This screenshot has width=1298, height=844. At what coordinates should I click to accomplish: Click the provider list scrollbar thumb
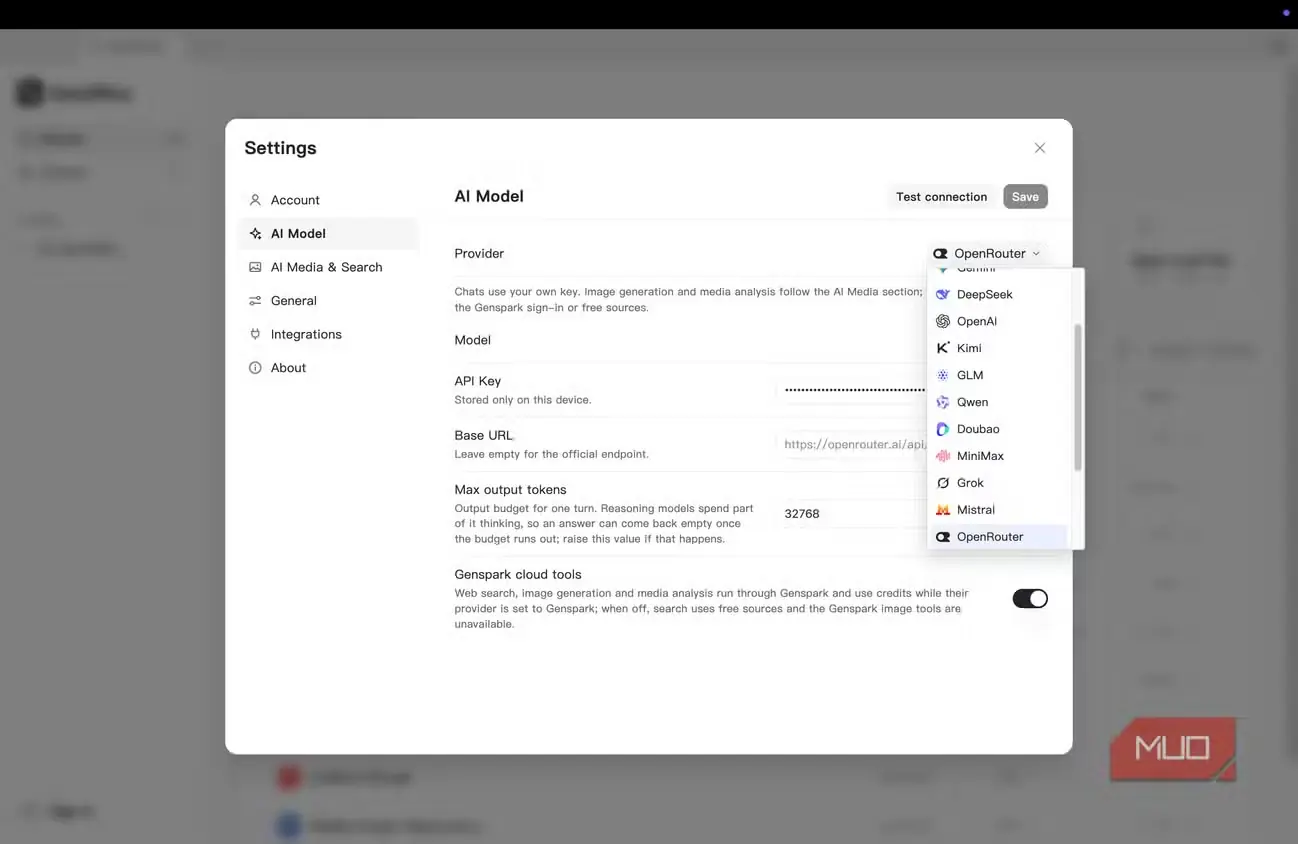click(x=1078, y=397)
